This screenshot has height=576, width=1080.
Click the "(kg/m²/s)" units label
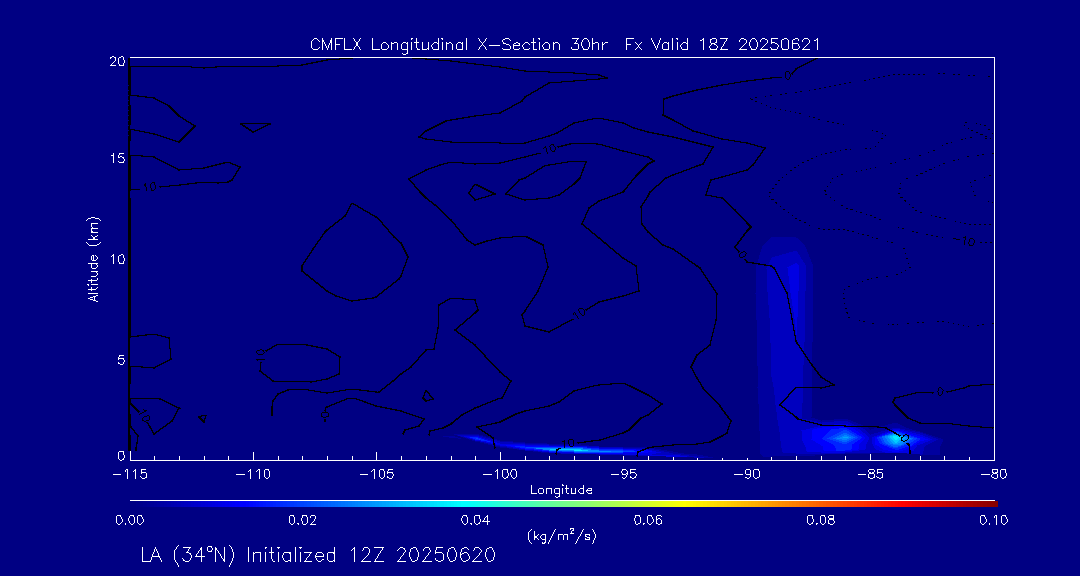pos(561,537)
